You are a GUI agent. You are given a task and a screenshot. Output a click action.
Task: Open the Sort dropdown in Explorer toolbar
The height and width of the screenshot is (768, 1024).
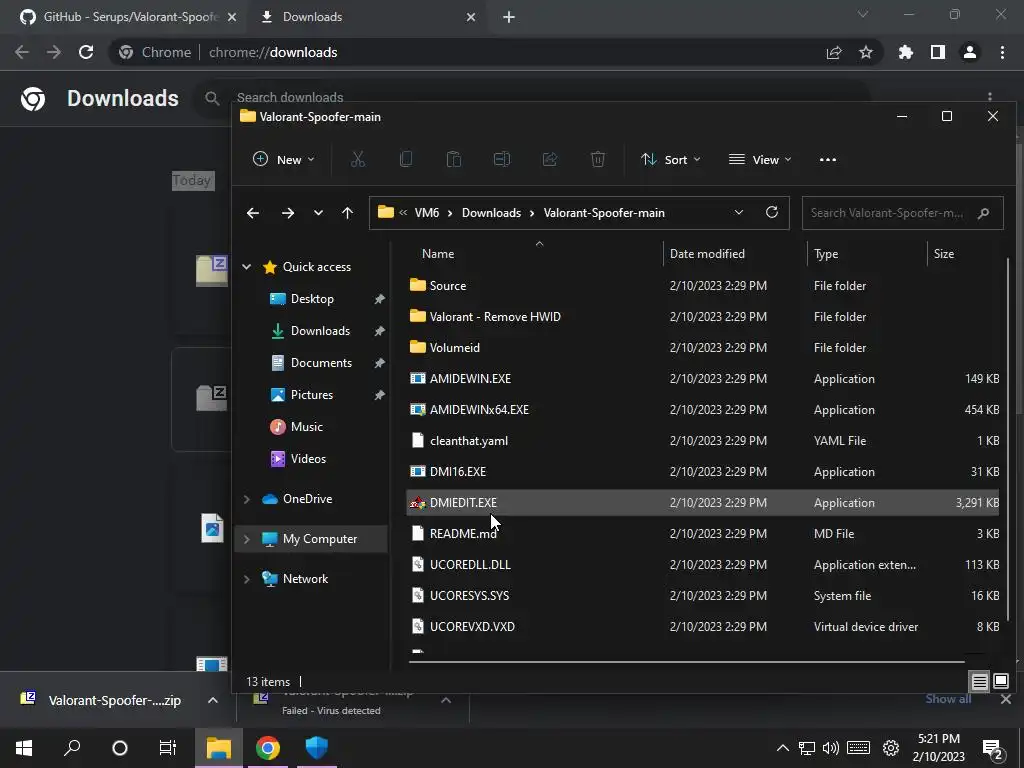click(671, 159)
